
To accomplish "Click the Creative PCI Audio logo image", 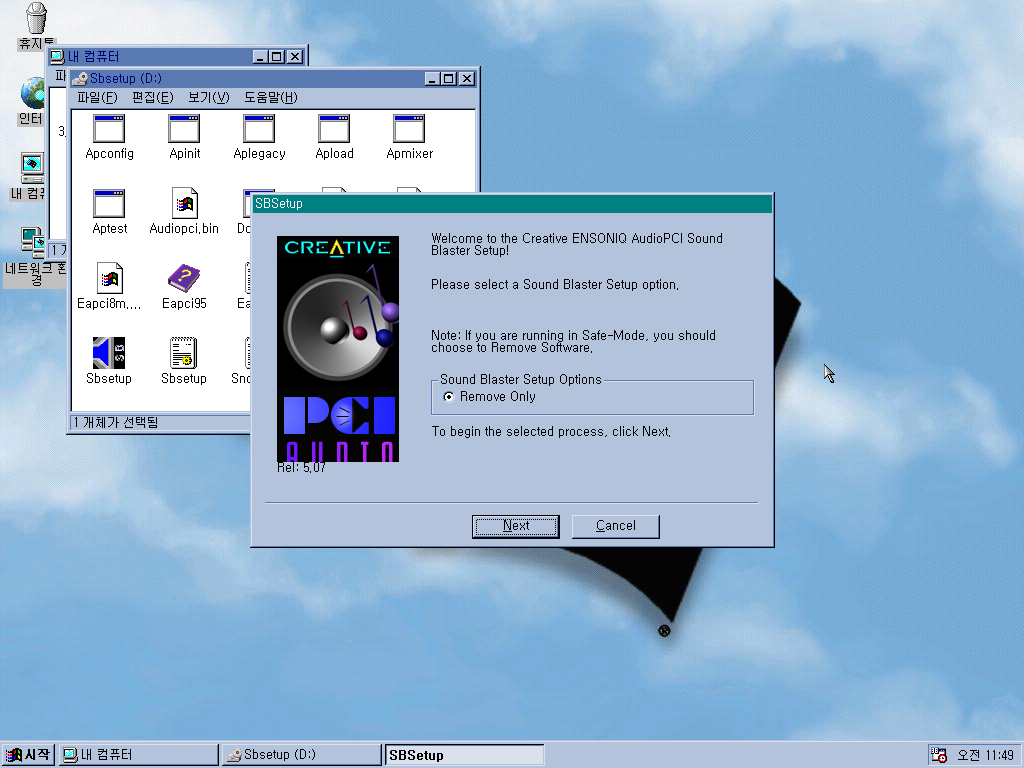I will (338, 349).
